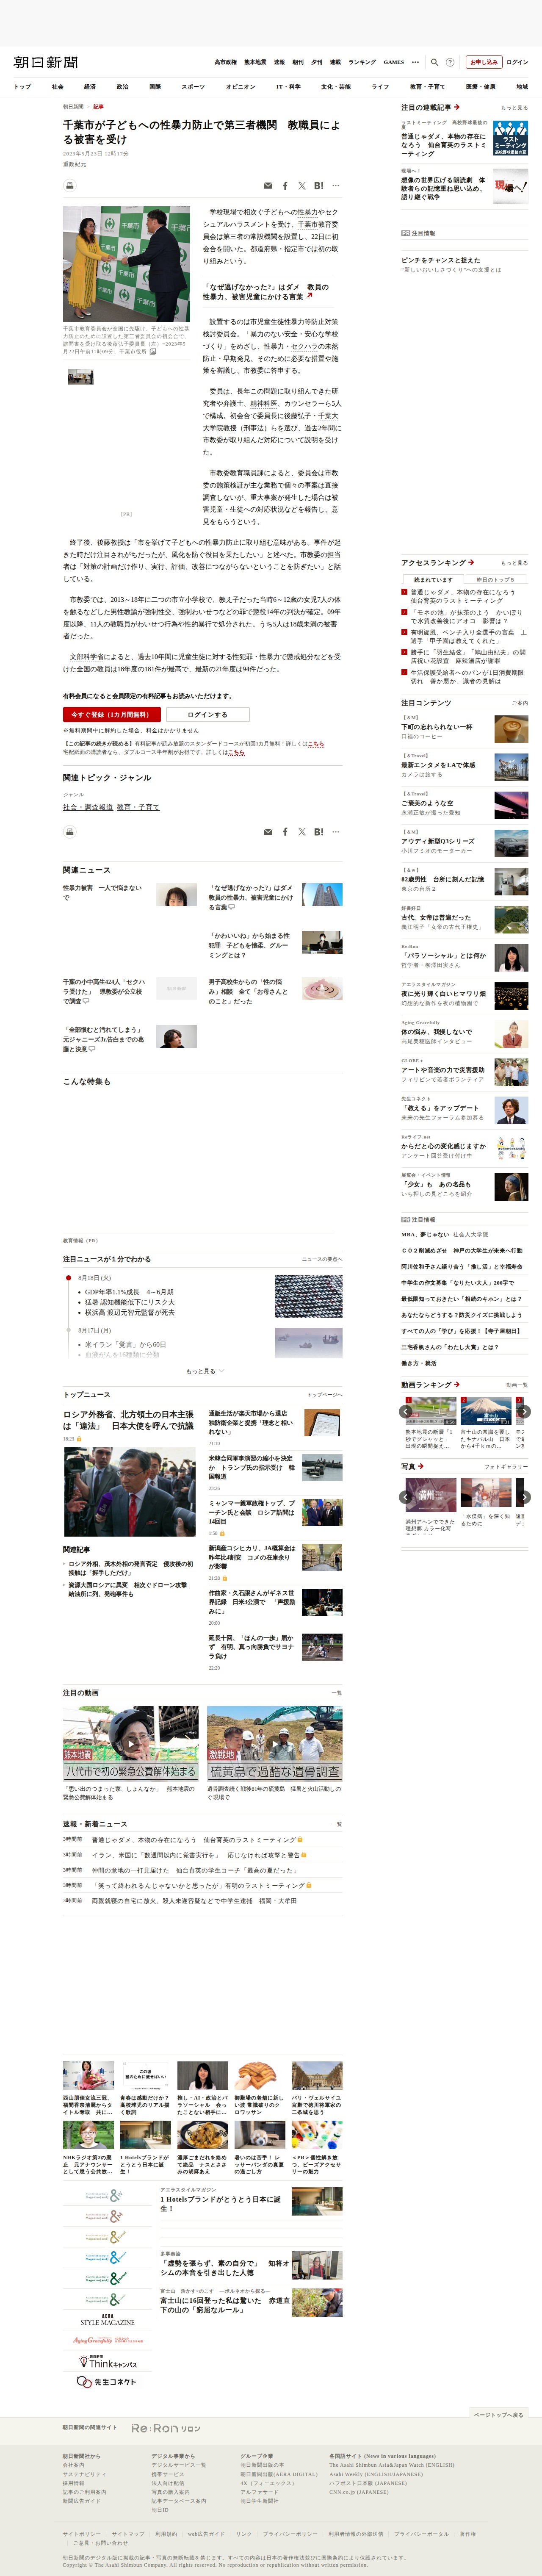Share on Facebook from the bottom toolbar

click(285, 831)
